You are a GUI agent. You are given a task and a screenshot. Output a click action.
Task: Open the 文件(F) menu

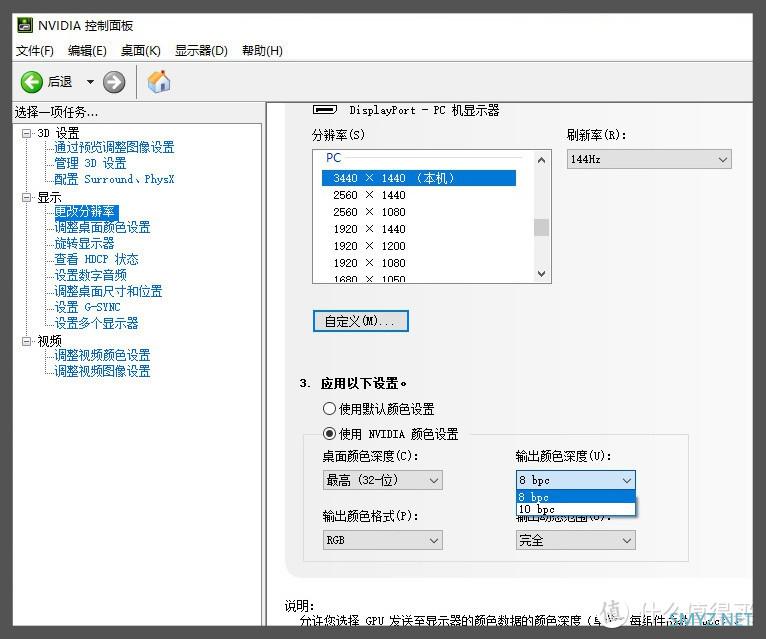(x=34, y=51)
